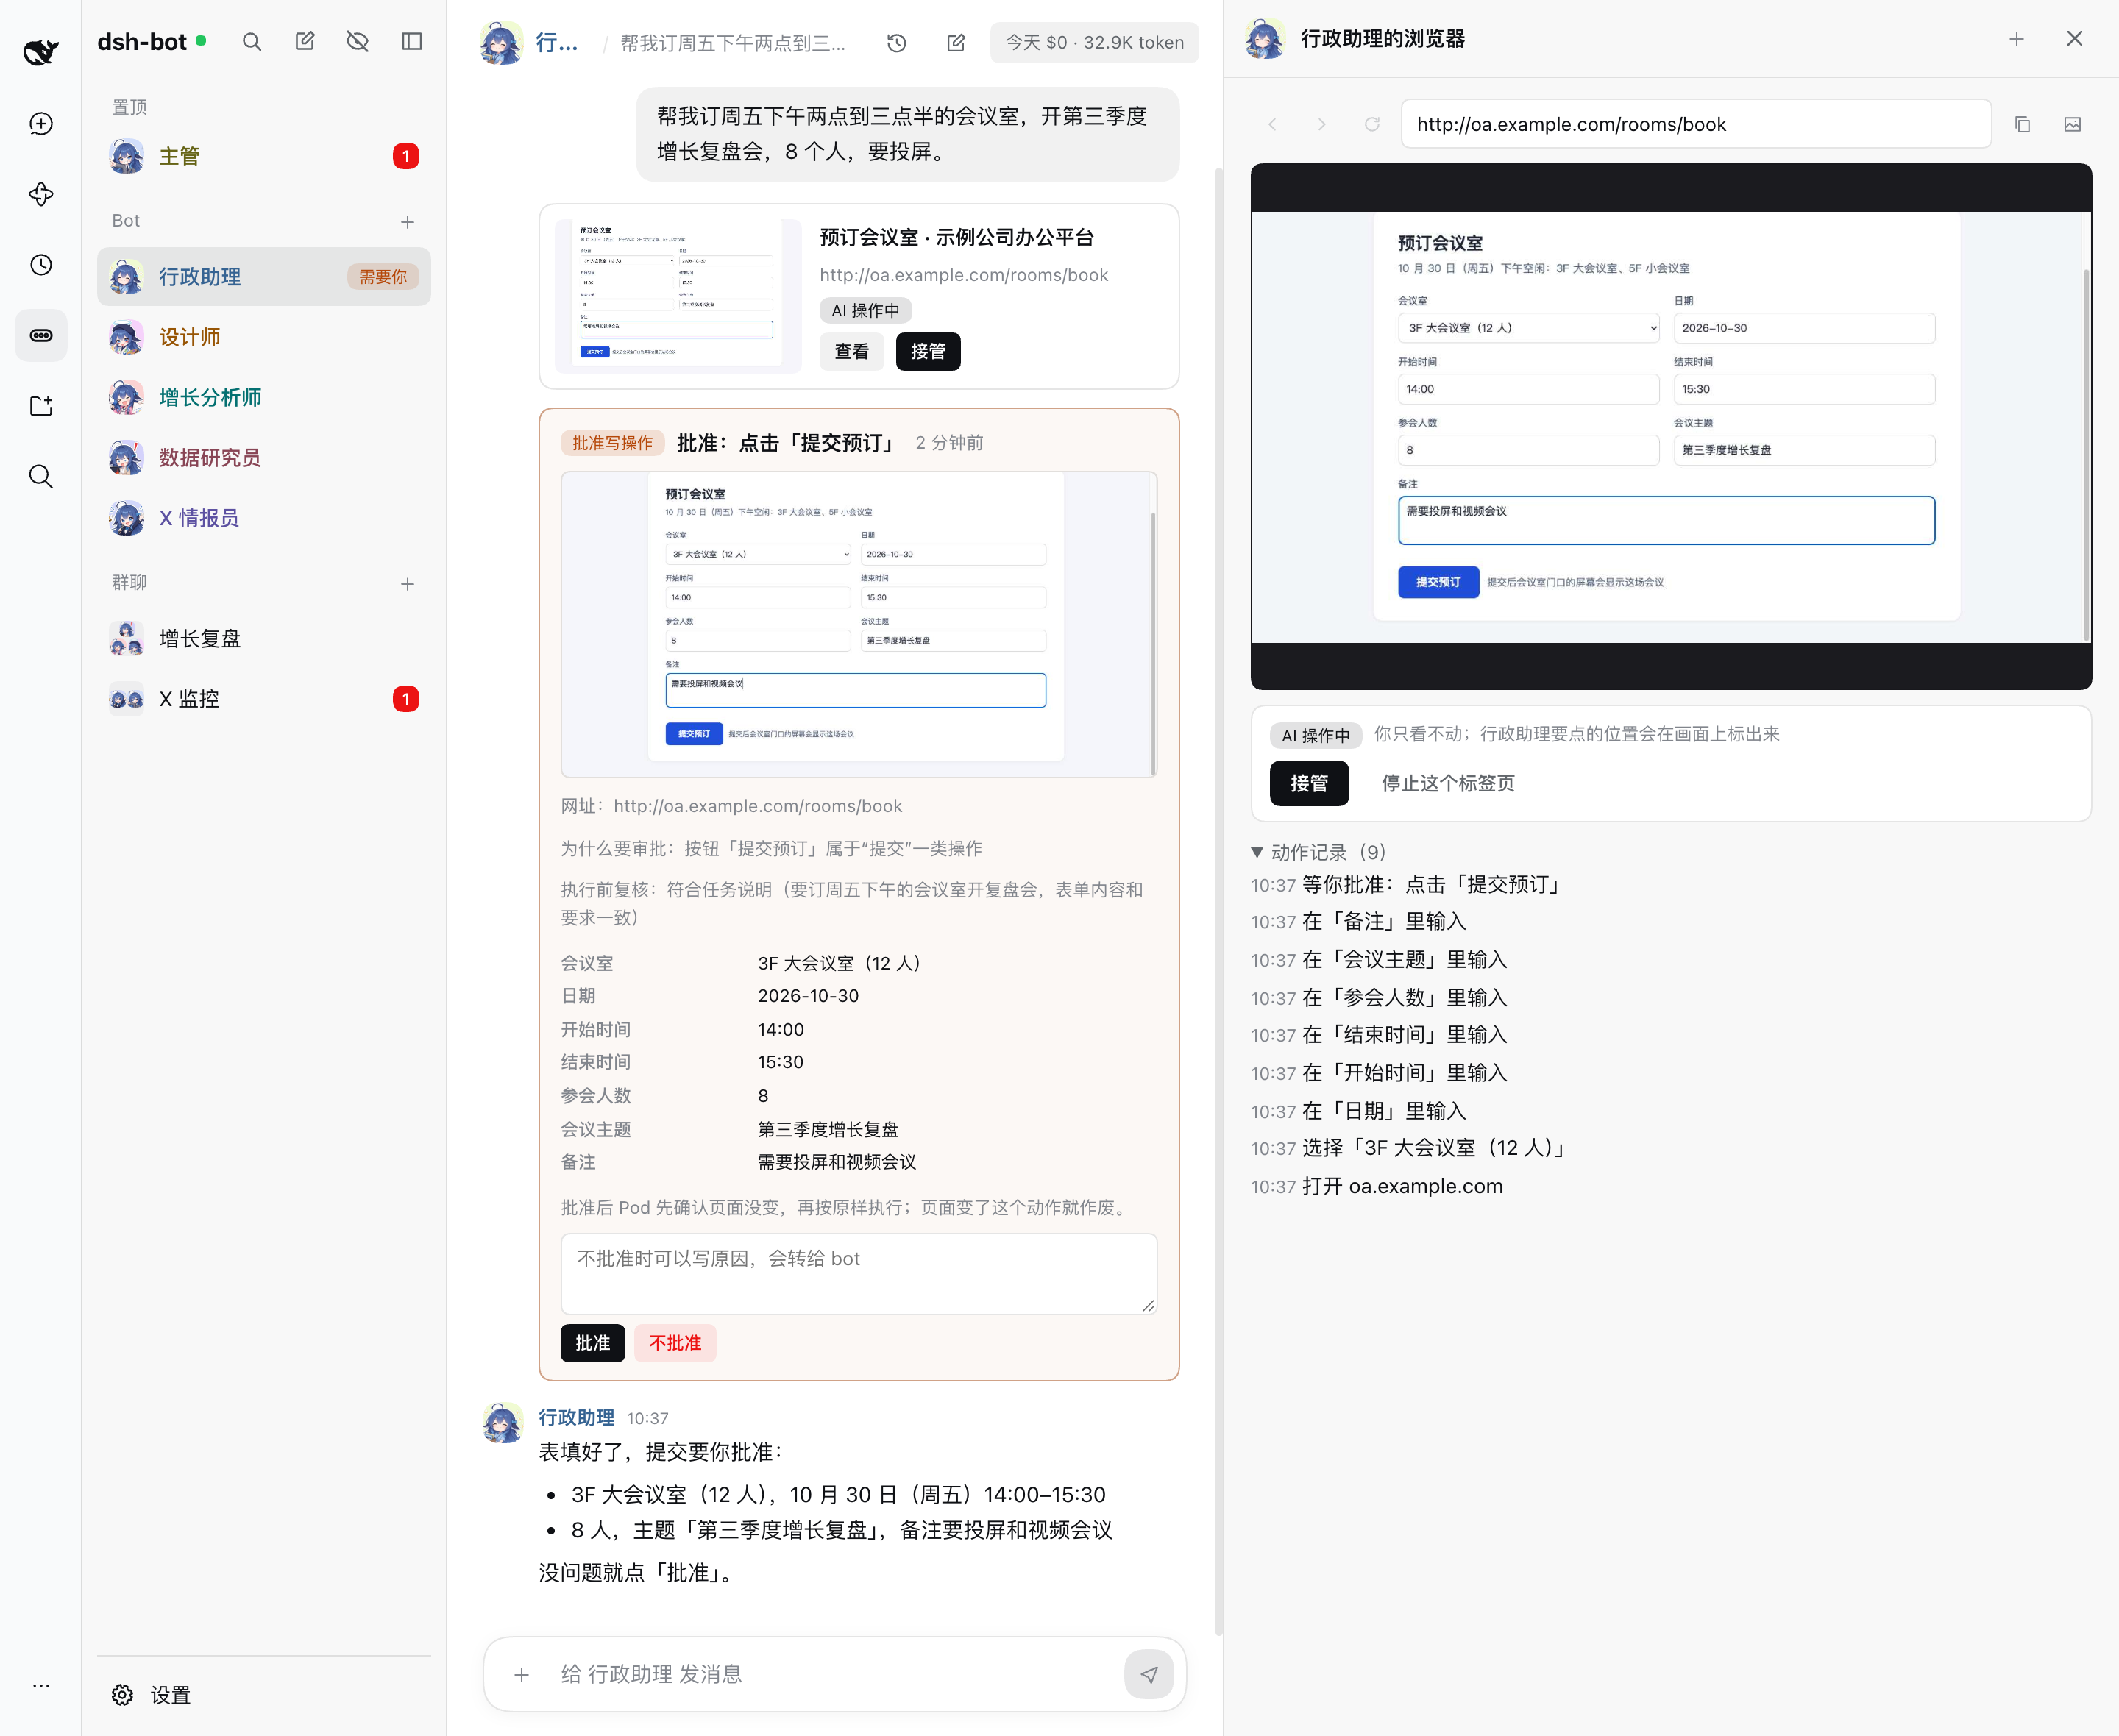Click the send message arrow button

(1149, 1674)
